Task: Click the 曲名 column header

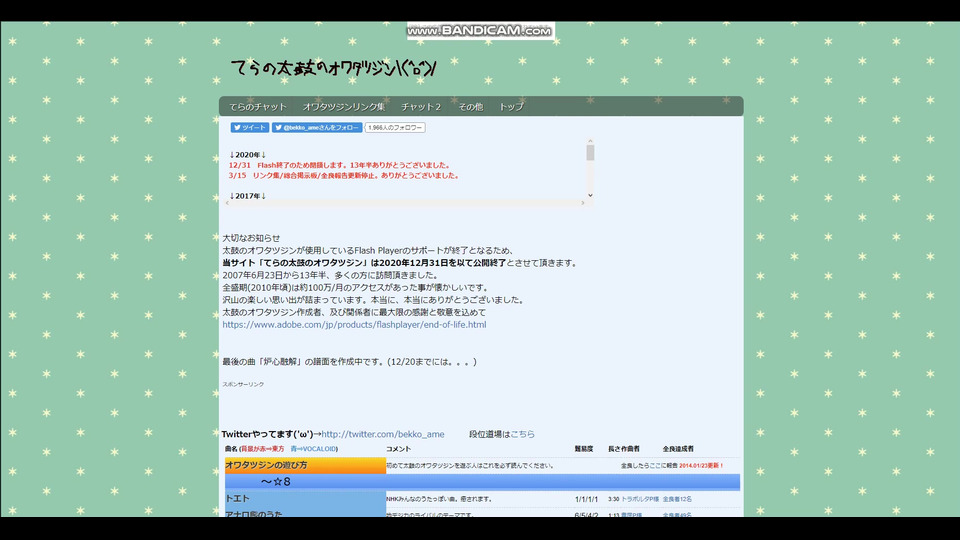Action: (230, 449)
